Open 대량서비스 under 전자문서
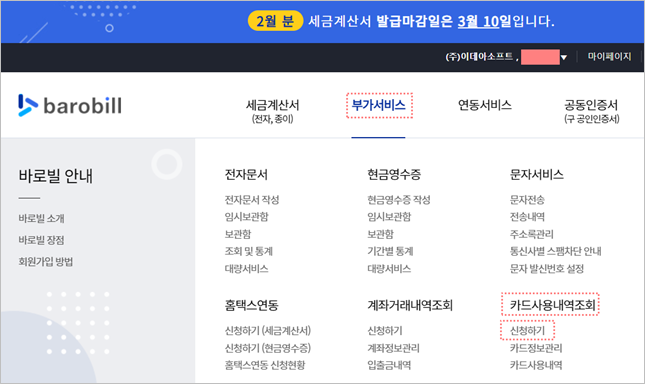Screen dimensions: 645x384 tap(246, 269)
